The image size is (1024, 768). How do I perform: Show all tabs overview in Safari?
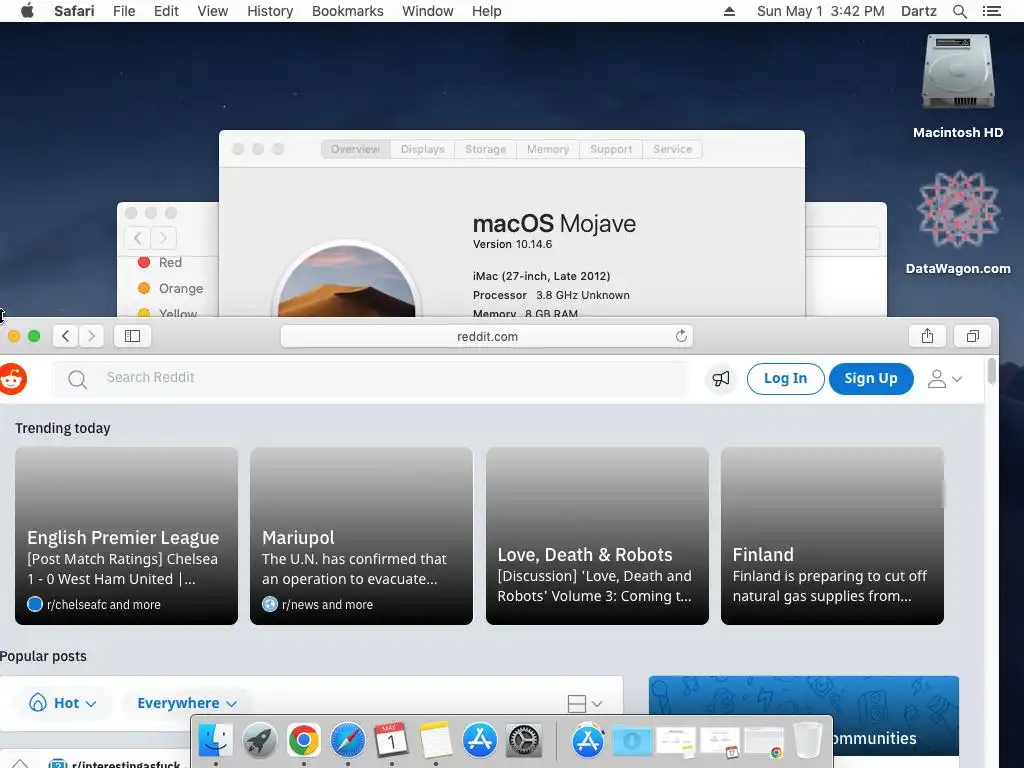972,336
